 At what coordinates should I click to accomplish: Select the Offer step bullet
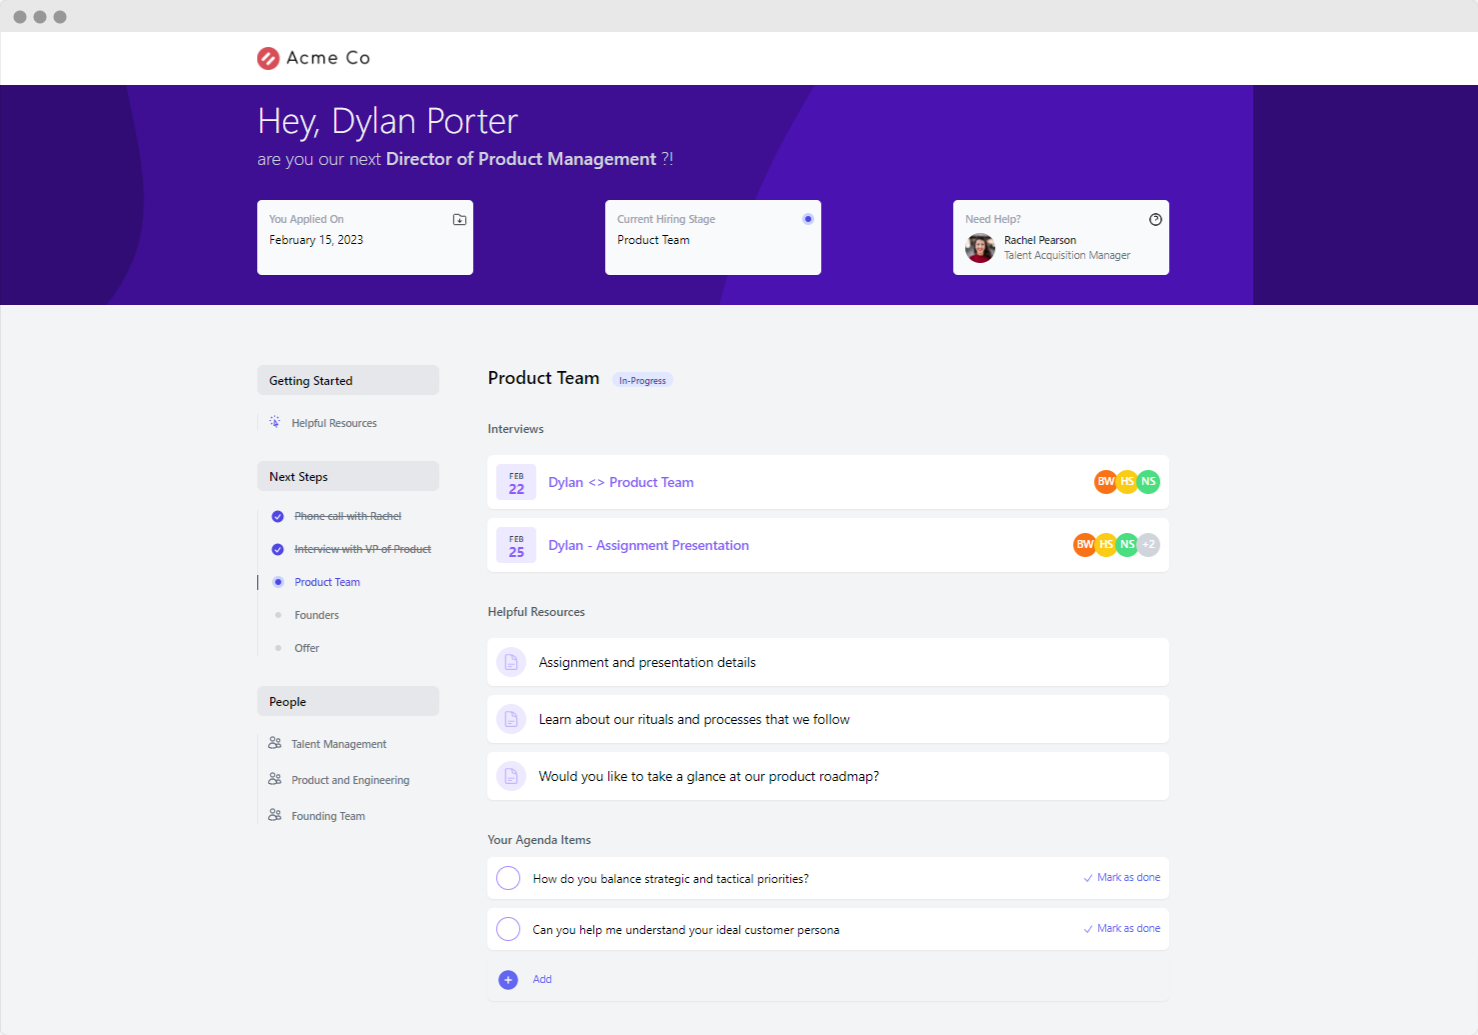click(x=278, y=648)
